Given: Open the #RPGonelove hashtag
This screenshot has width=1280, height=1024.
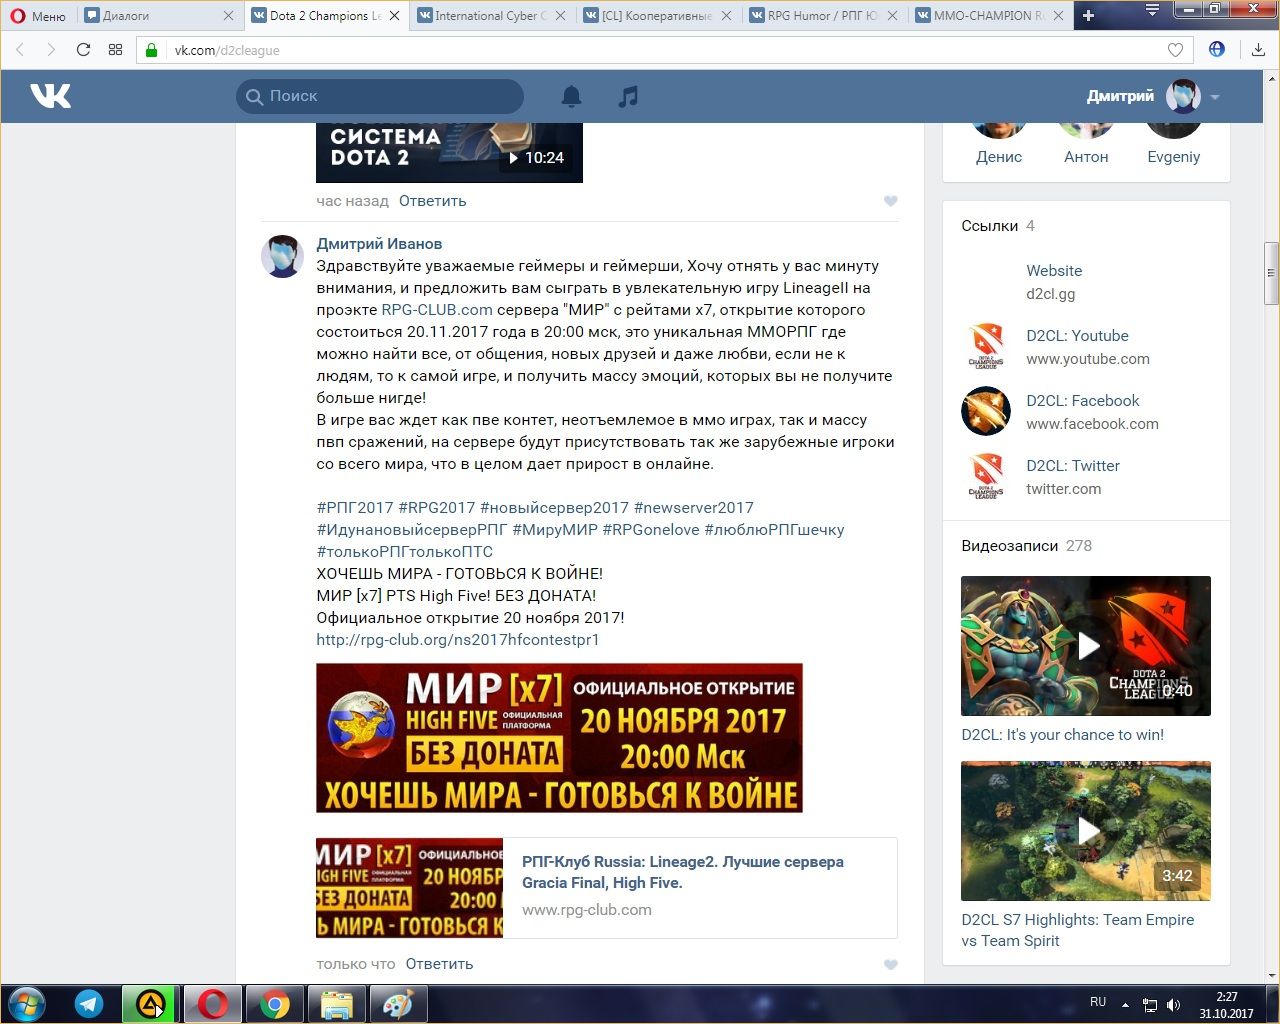Looking at the screenshot, I should click(x=651, y=530).
